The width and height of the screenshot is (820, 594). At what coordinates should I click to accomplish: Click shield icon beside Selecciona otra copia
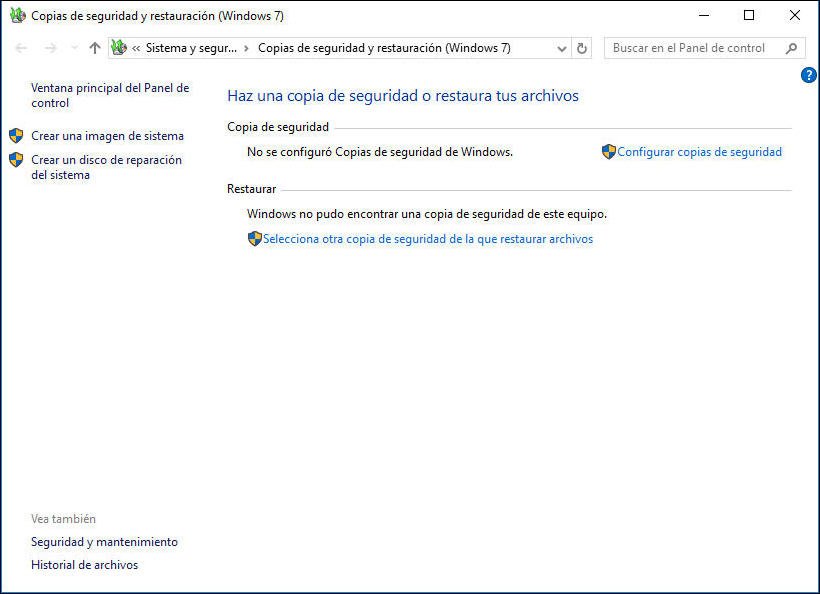(x=255, y=238)
